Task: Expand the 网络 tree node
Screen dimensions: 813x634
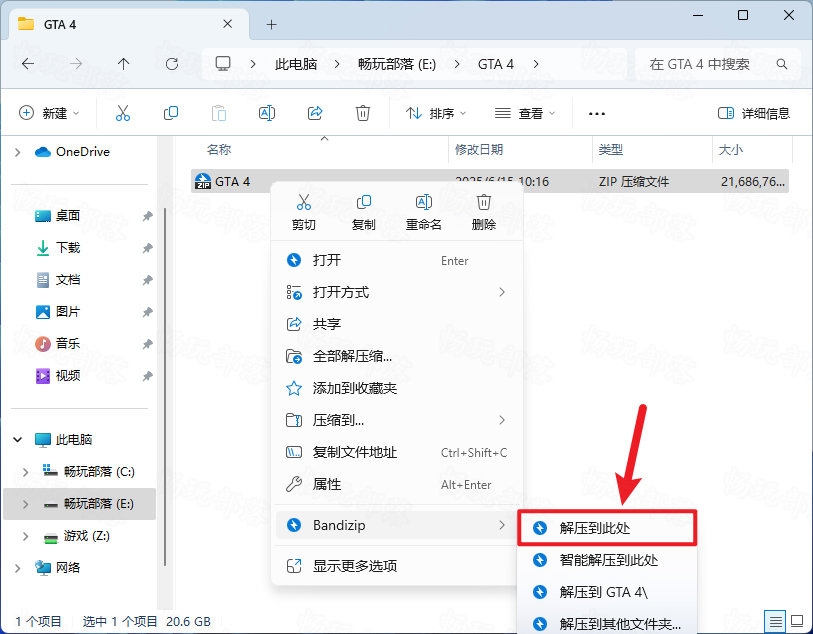Action: [x=18, y=568]
